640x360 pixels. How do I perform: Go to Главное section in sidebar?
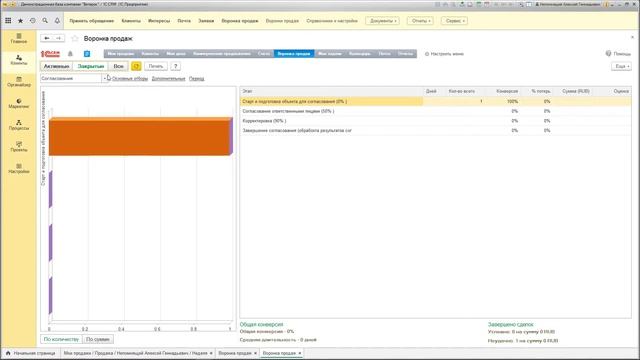tap(19, 39)
